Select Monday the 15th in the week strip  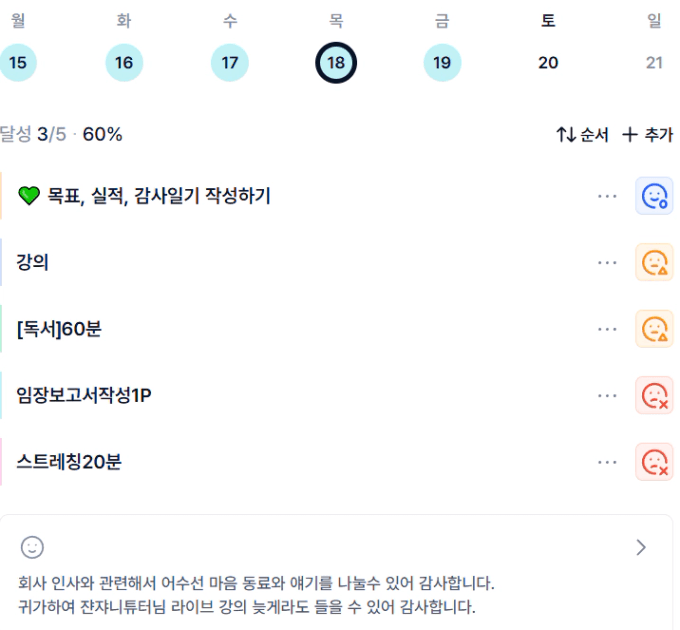coord(18,63)
